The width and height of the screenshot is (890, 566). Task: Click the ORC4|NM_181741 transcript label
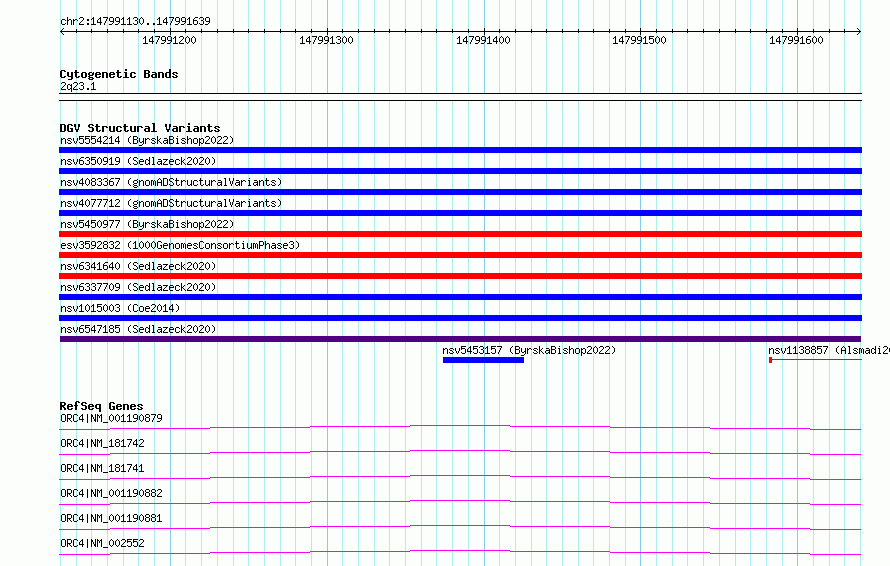(102, 468)
